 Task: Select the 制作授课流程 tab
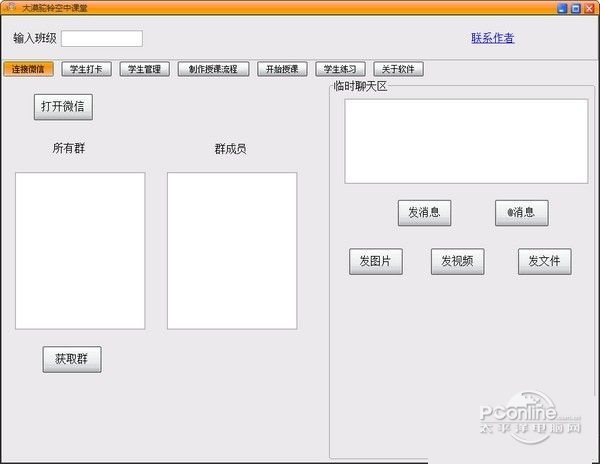214,69
